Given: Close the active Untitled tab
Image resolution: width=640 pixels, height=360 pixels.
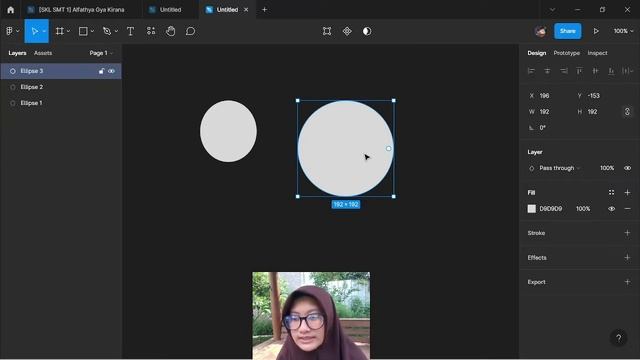Looking at the screenshot, I should [x=246, y=10].
